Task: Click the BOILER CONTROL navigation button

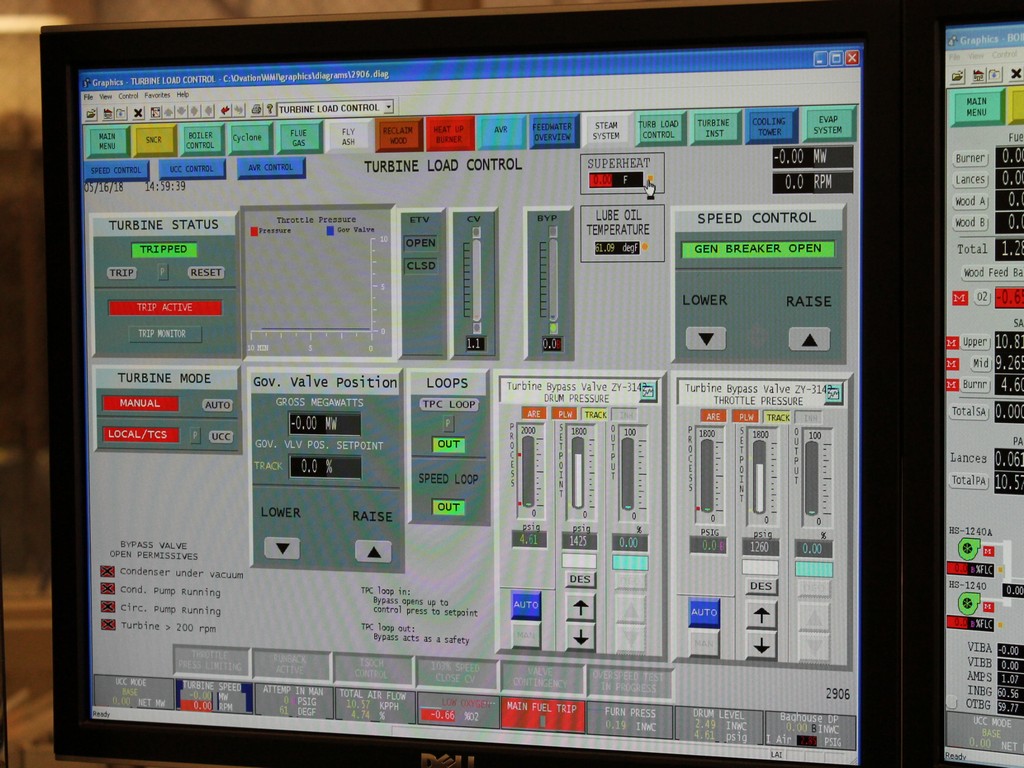Action: pos(200,140)
